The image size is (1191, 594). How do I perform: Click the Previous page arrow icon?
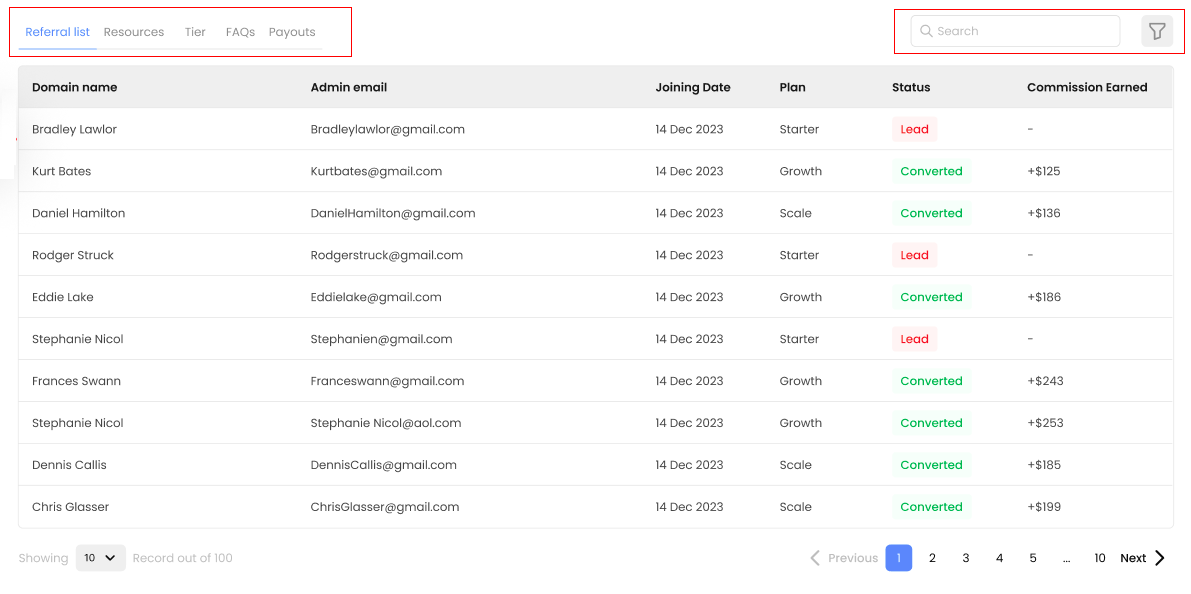pyautogui.click(x=815, y=558)
